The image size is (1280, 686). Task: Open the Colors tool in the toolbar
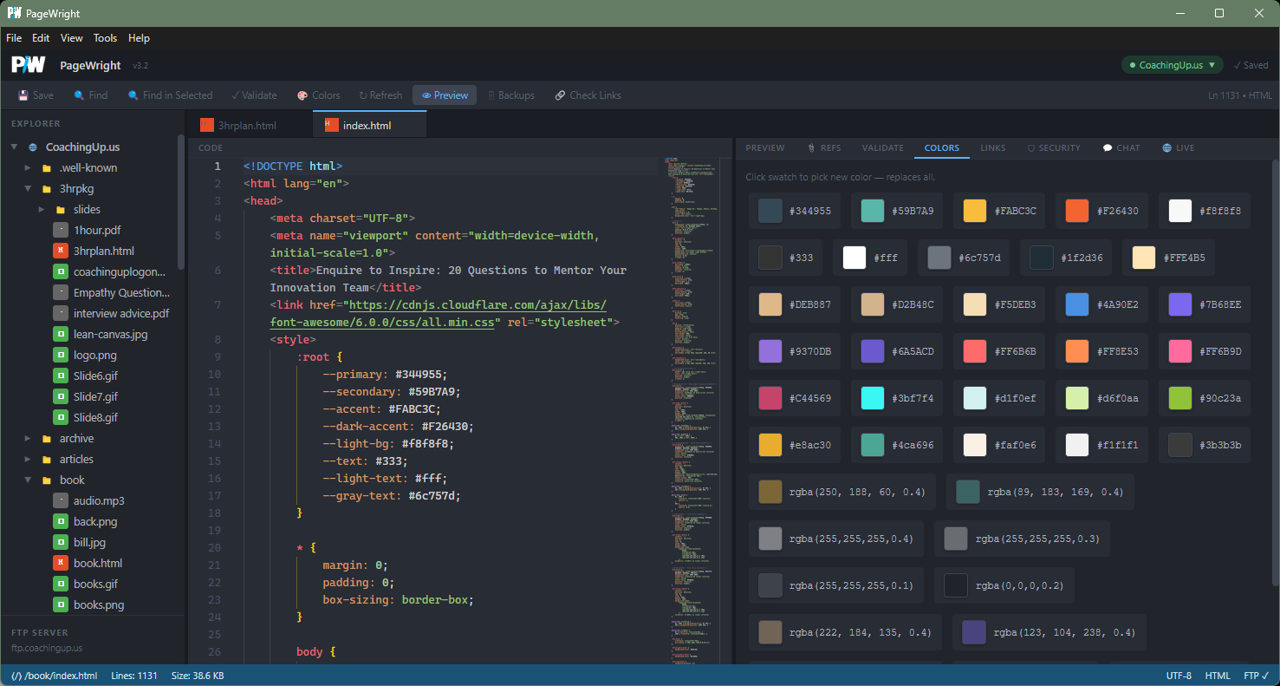[319, 95]
